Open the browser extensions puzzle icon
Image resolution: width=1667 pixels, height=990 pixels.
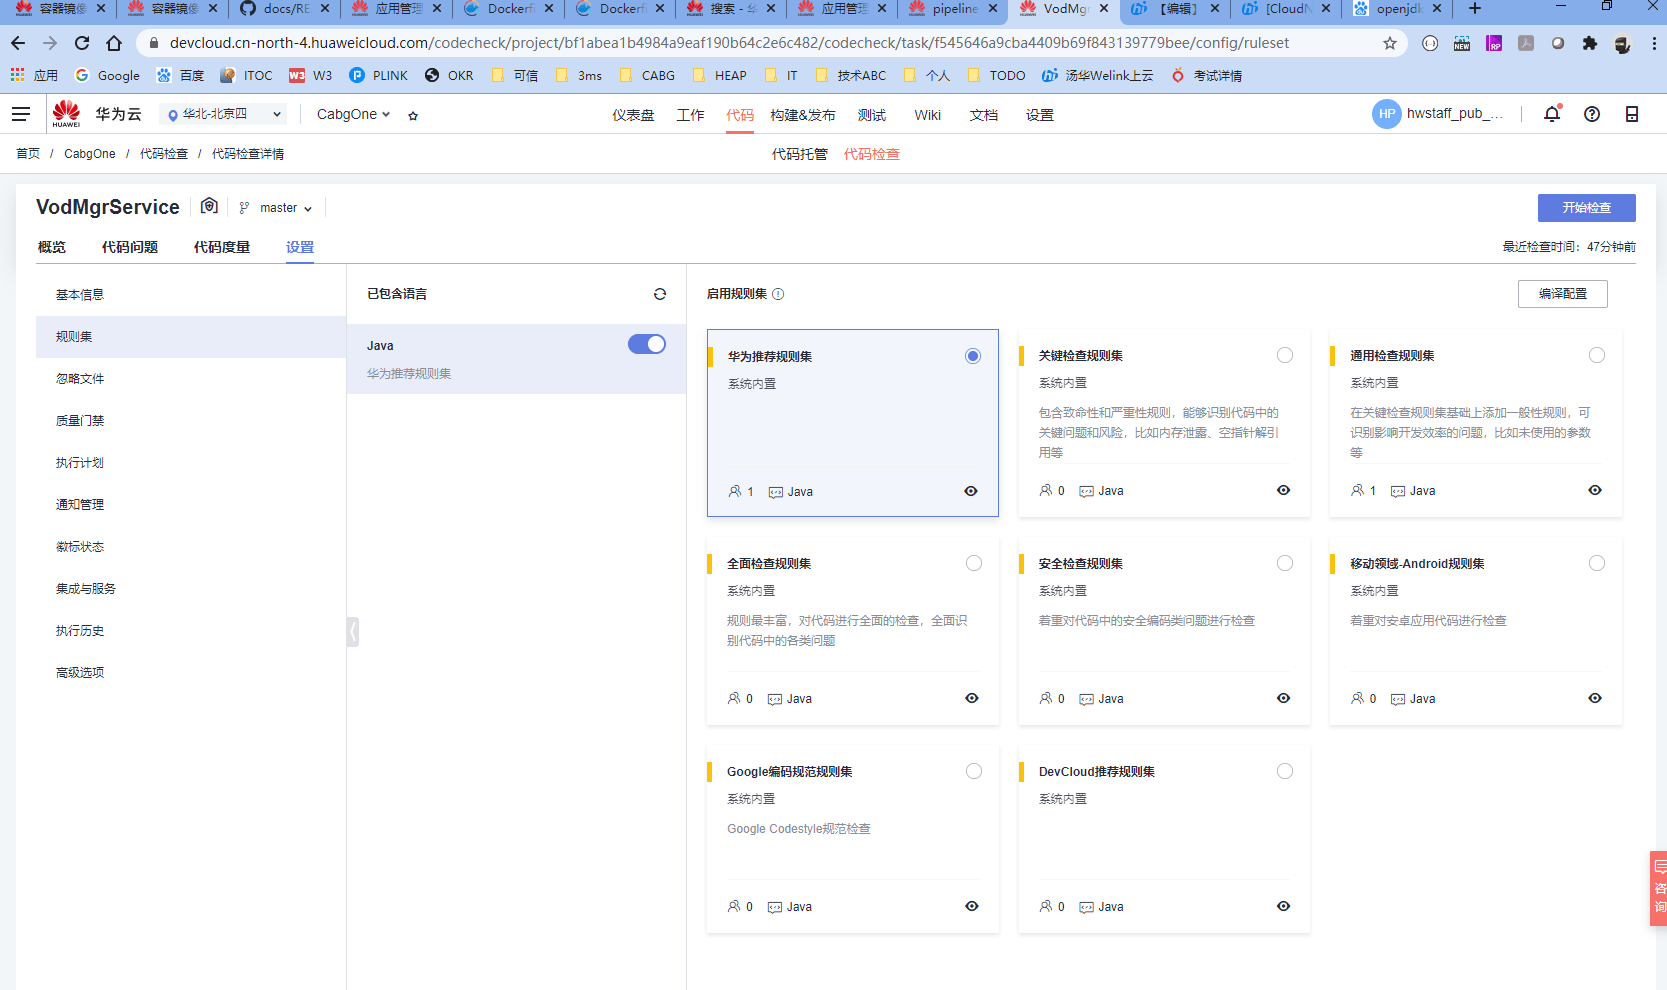pyautogui.click(x=1590, y=43)
